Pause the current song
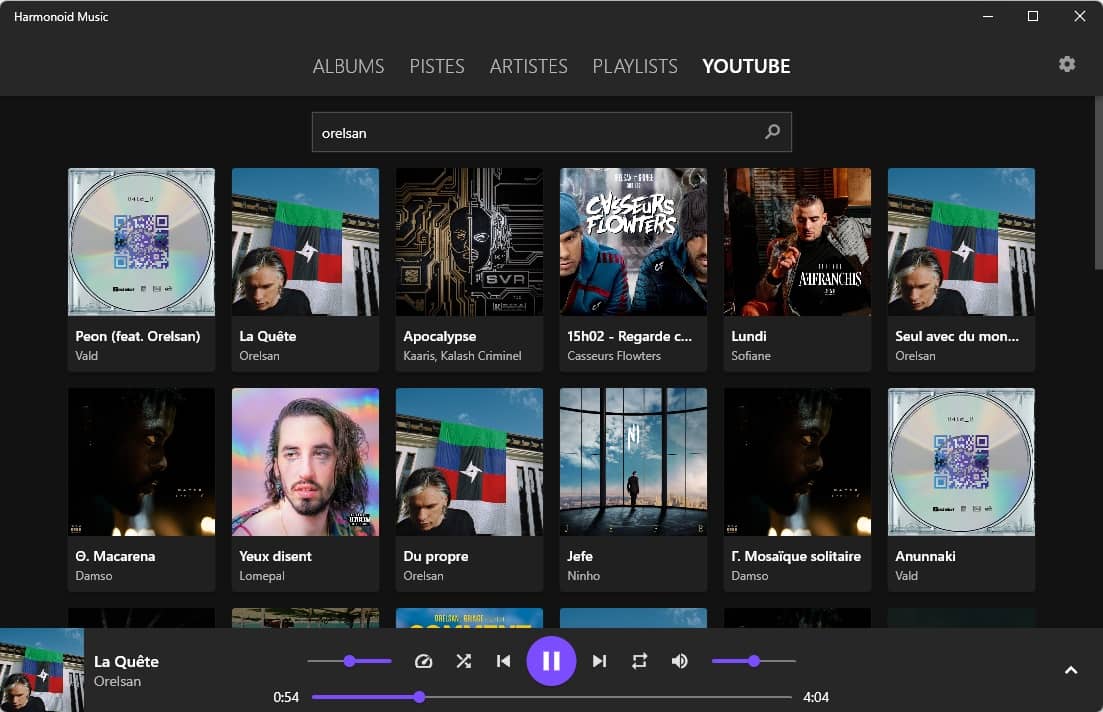The width and height of the screenshot is (1103, 712). tap(552, 661)
